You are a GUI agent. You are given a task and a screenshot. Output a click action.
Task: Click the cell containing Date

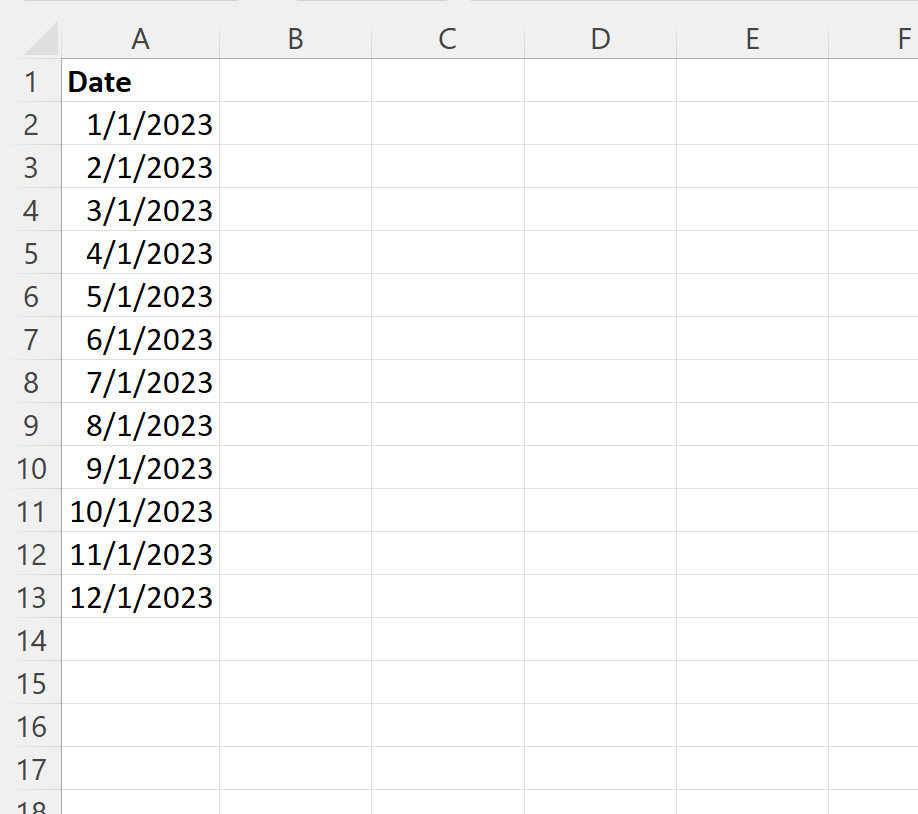pos(140,82)
